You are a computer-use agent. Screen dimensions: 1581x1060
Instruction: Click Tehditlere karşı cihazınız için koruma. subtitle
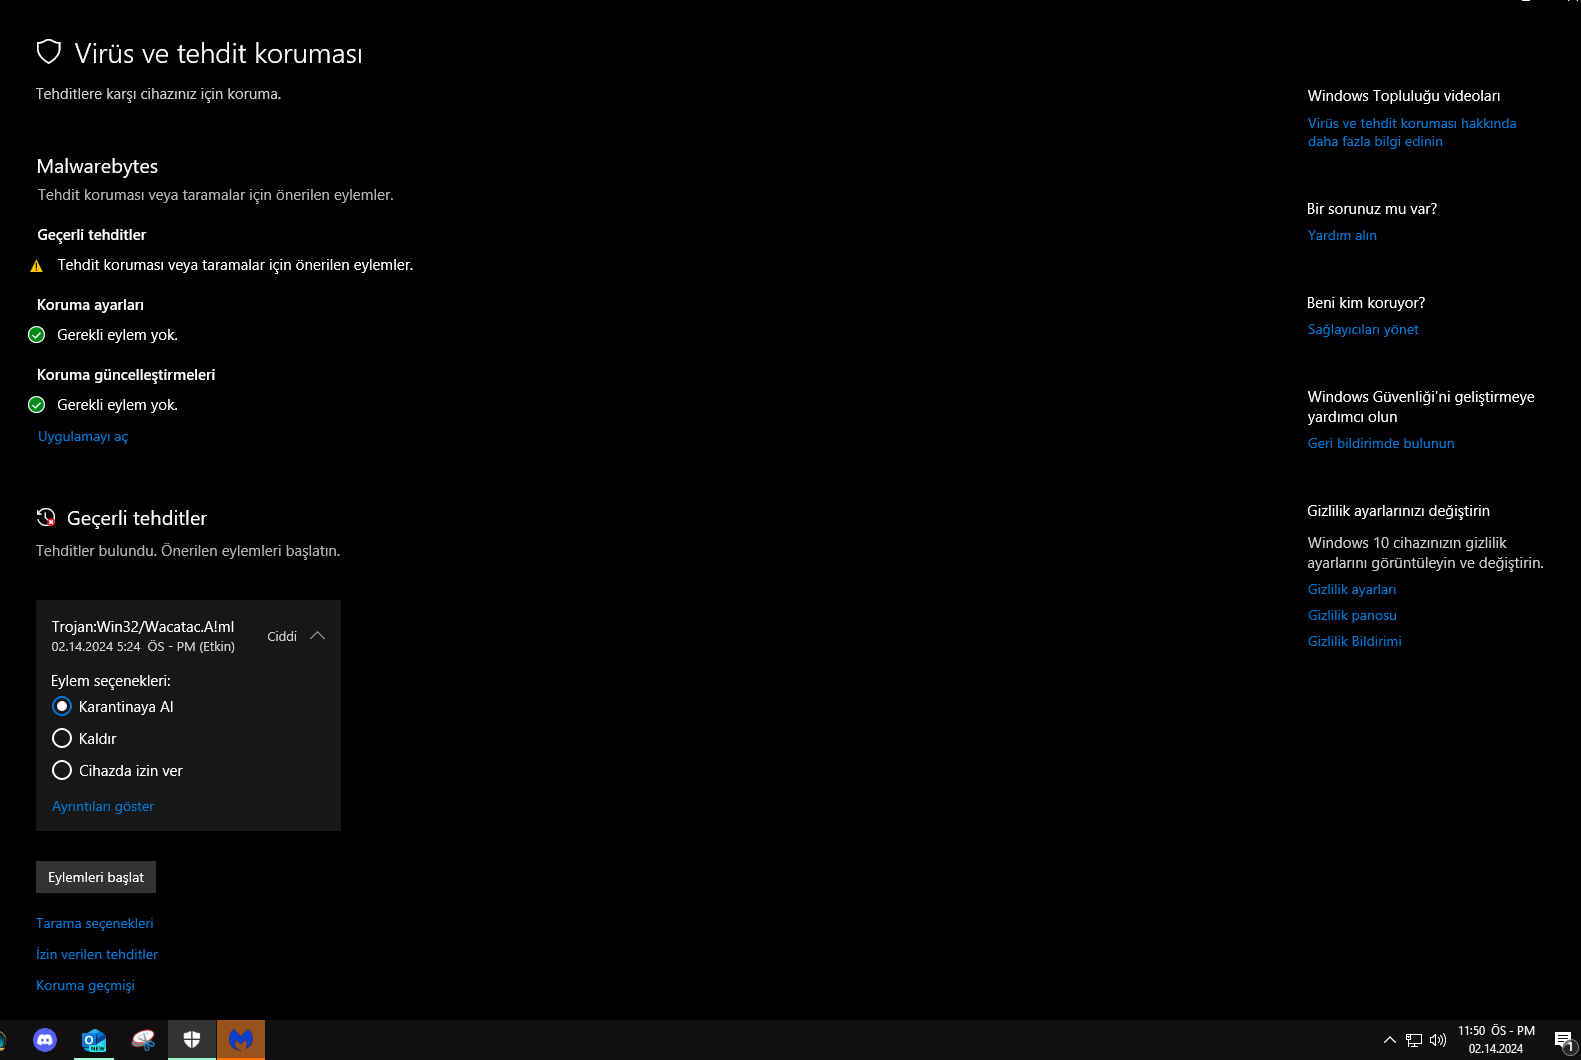pos(159,94)
